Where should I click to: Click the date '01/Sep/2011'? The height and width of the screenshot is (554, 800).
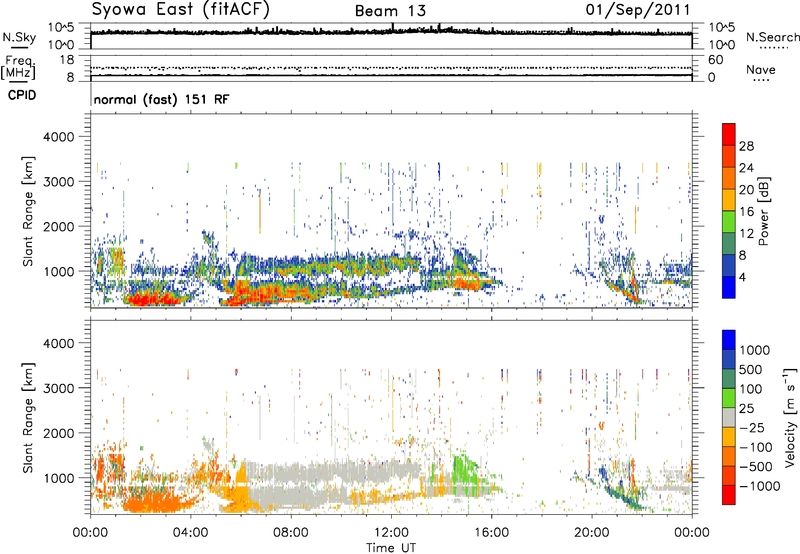638,10
